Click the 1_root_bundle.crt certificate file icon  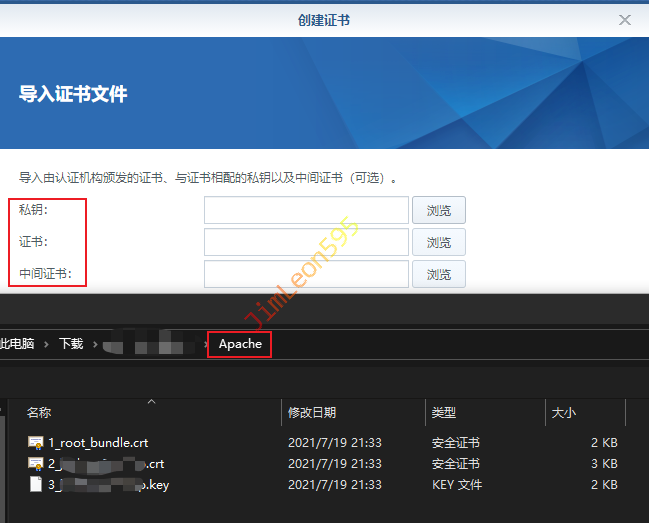coord(36,442)
